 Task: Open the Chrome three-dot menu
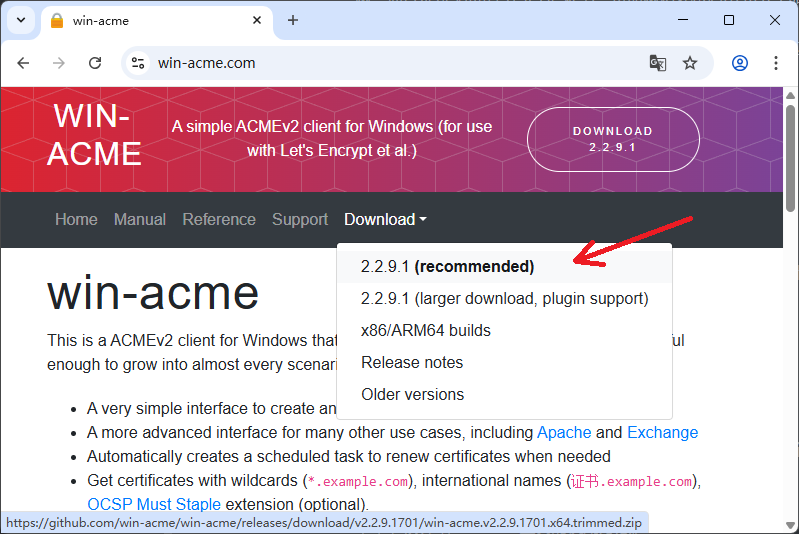click(776, 63)
